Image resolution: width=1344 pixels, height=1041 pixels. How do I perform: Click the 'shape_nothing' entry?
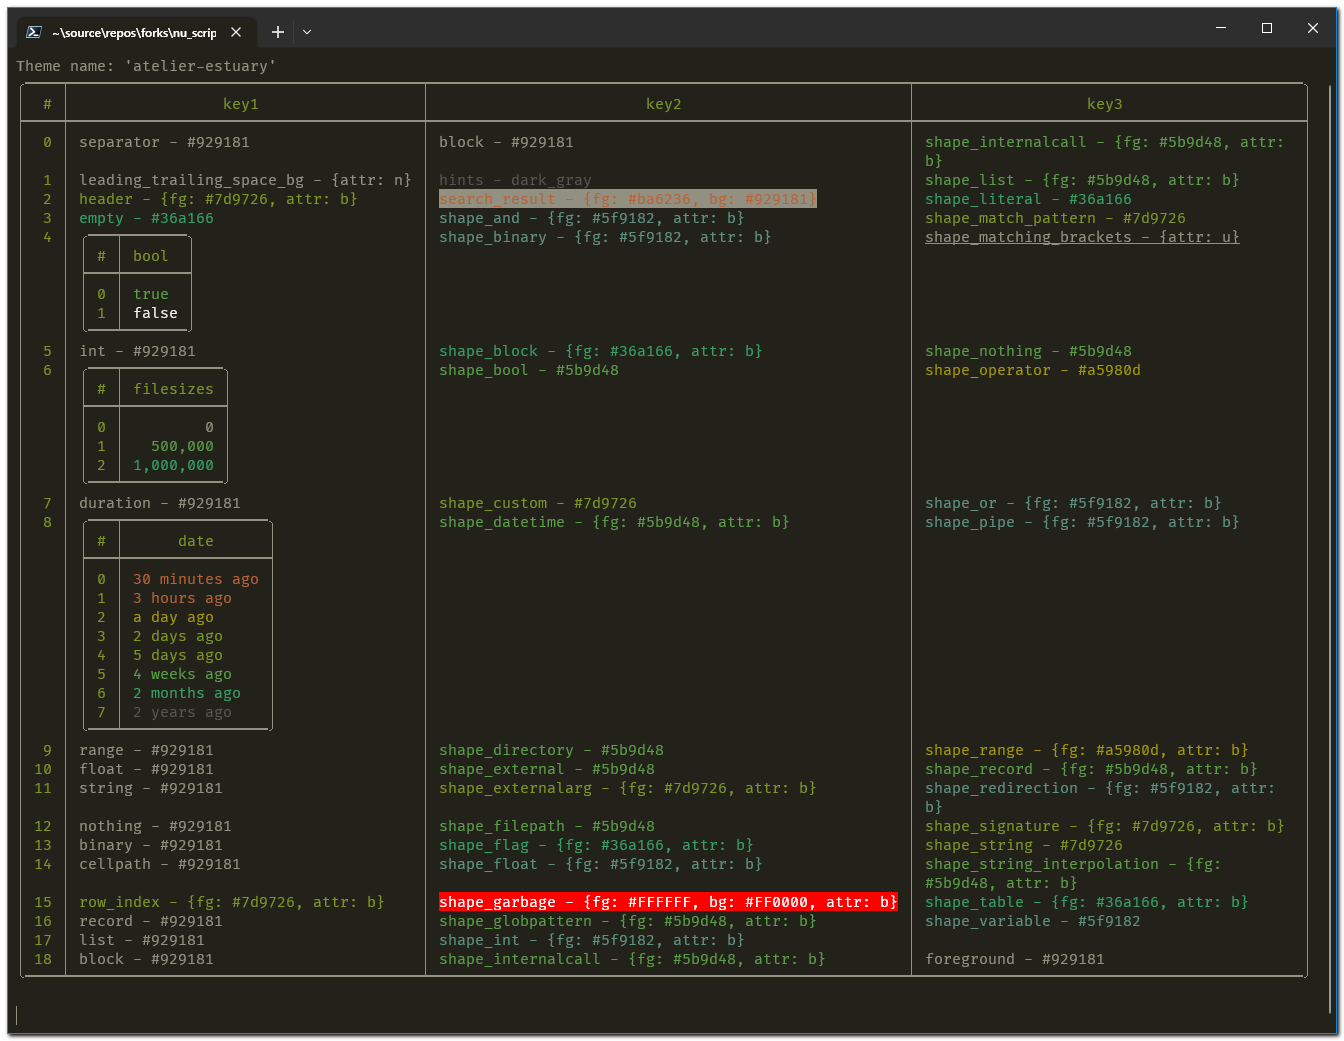tap(1028, 351)
